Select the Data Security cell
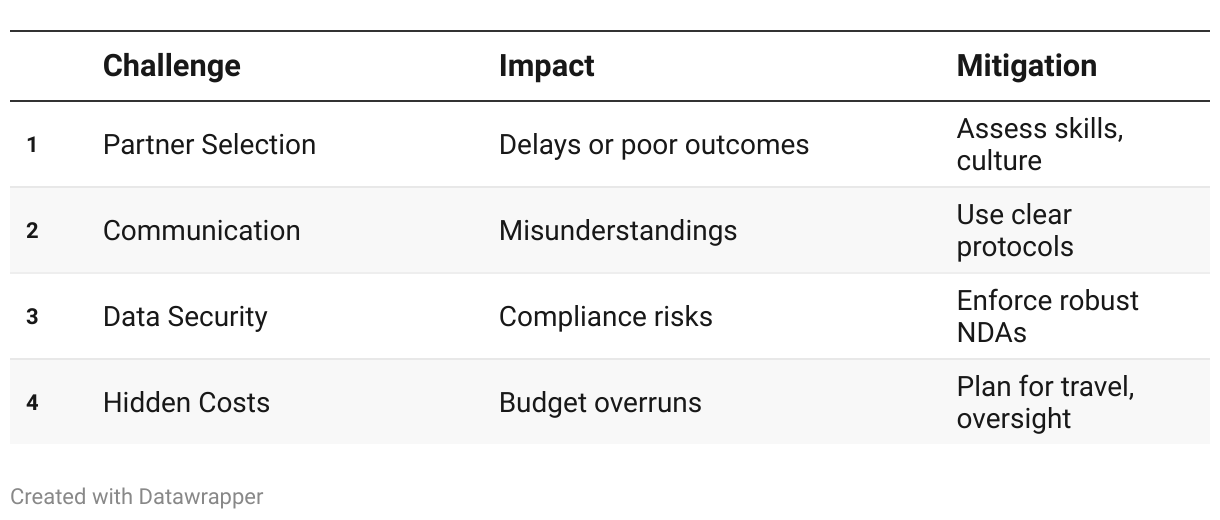Screen dimensions: 1220x520 tap(185, 316)
